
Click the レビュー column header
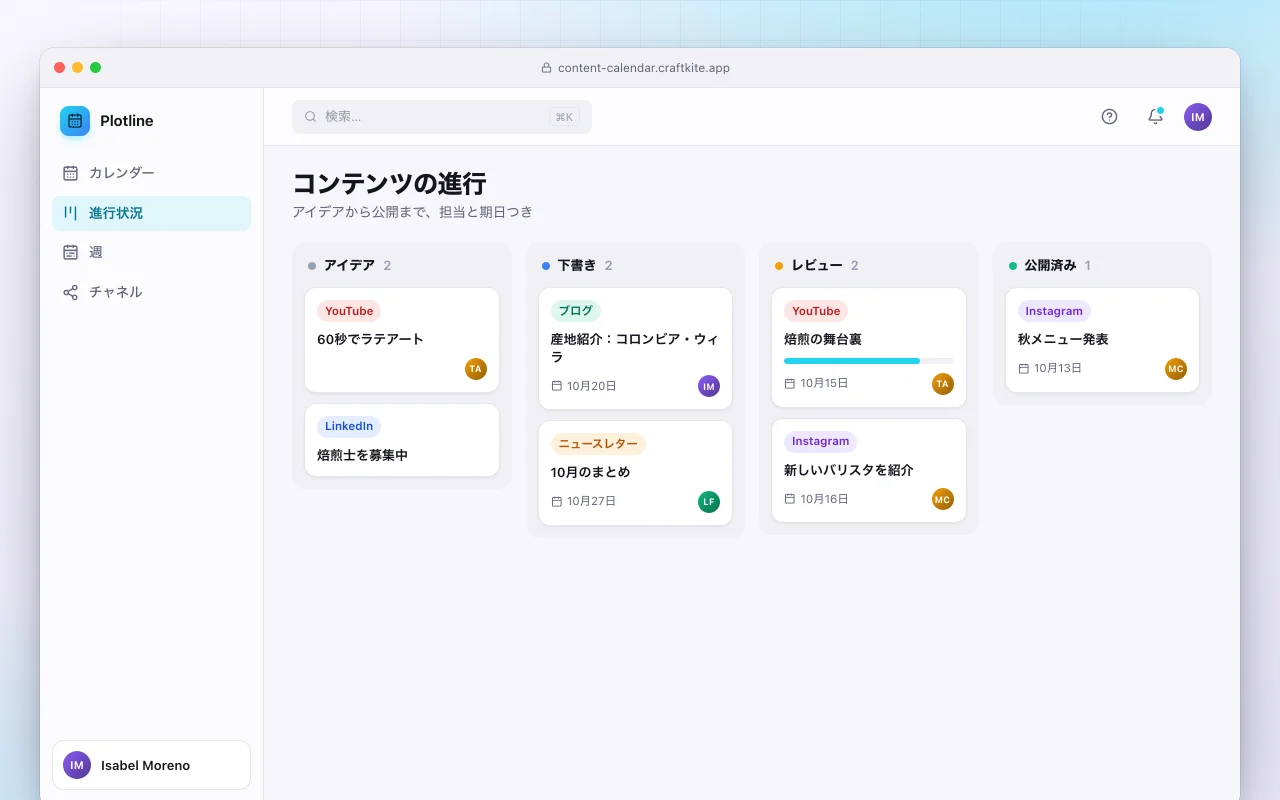point(817,265)
